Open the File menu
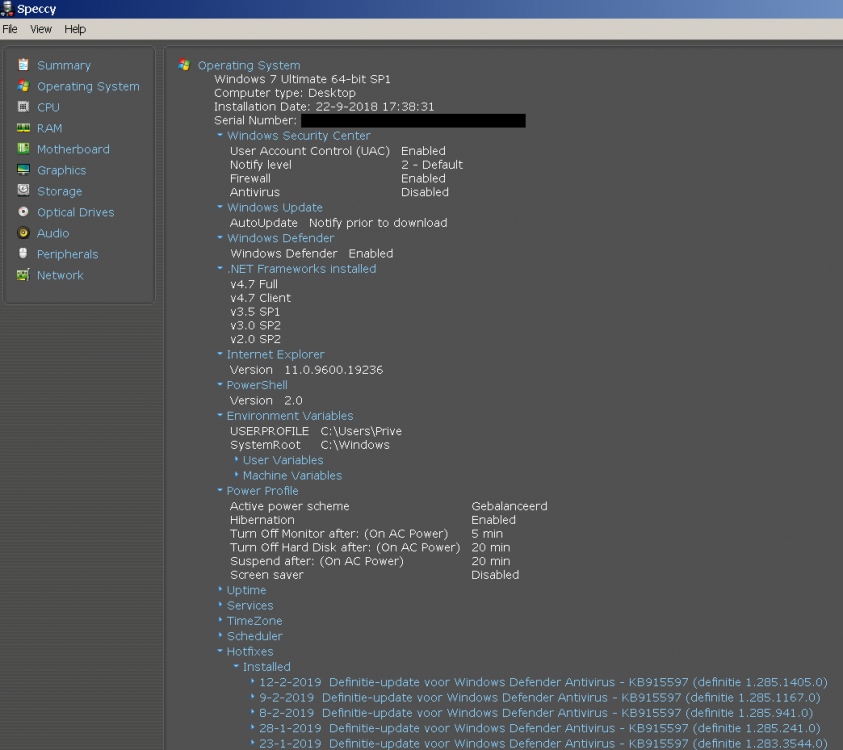This screenshot has width=843, height=750. tap(10, 29)
